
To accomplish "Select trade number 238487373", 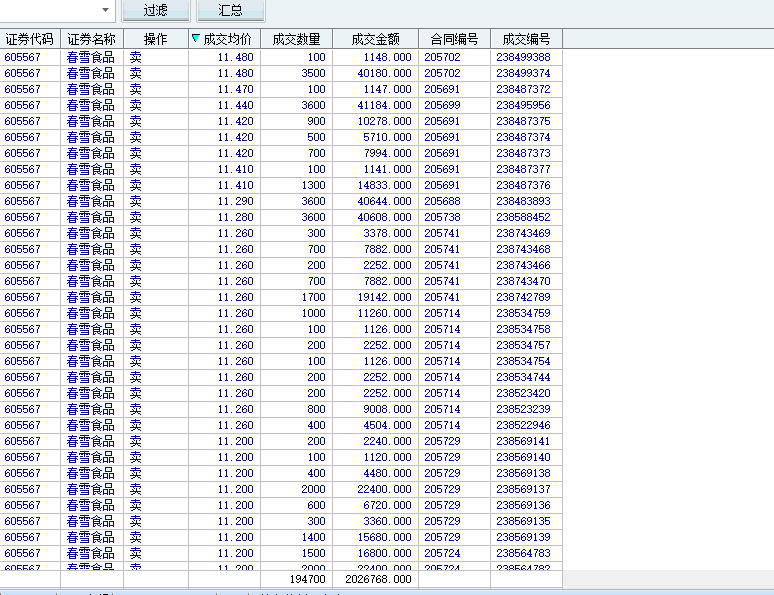I will pos(523,153).
